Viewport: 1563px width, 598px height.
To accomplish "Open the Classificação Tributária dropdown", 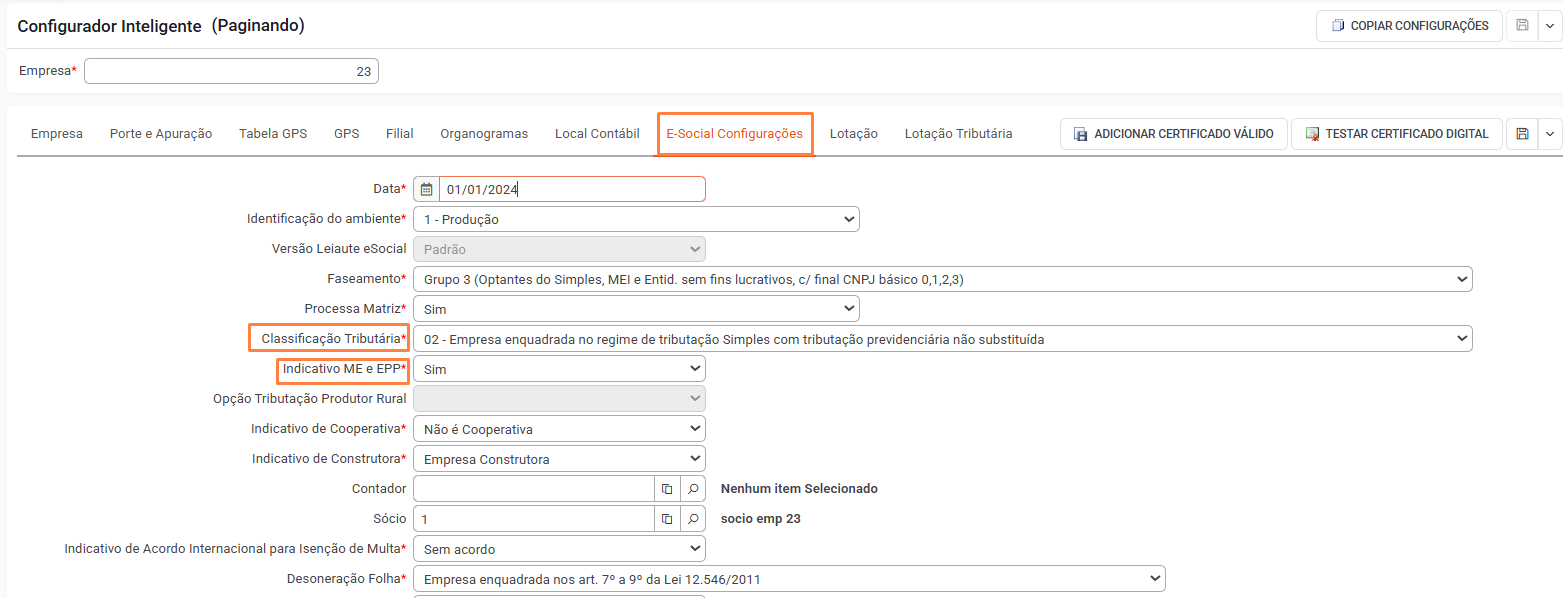I will pos(942,339).
